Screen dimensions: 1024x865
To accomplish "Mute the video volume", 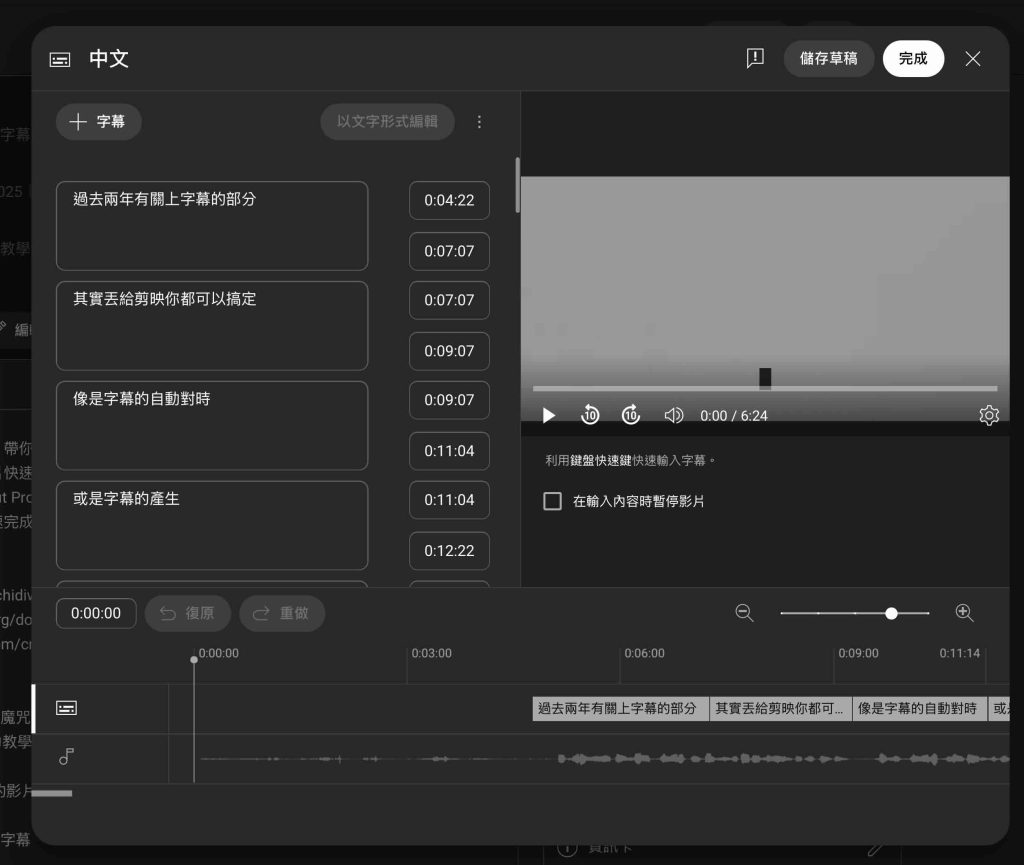I will coord(674,415).
